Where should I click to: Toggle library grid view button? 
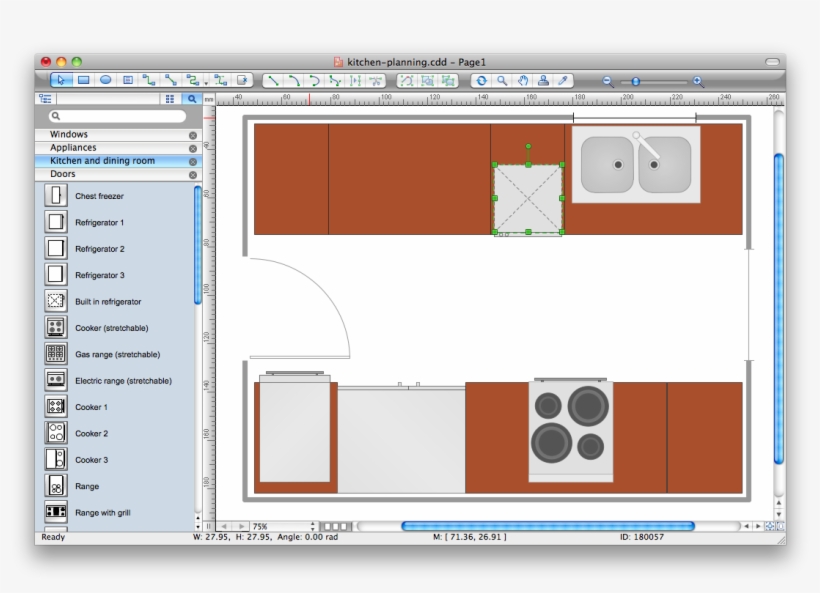point(169,99)
